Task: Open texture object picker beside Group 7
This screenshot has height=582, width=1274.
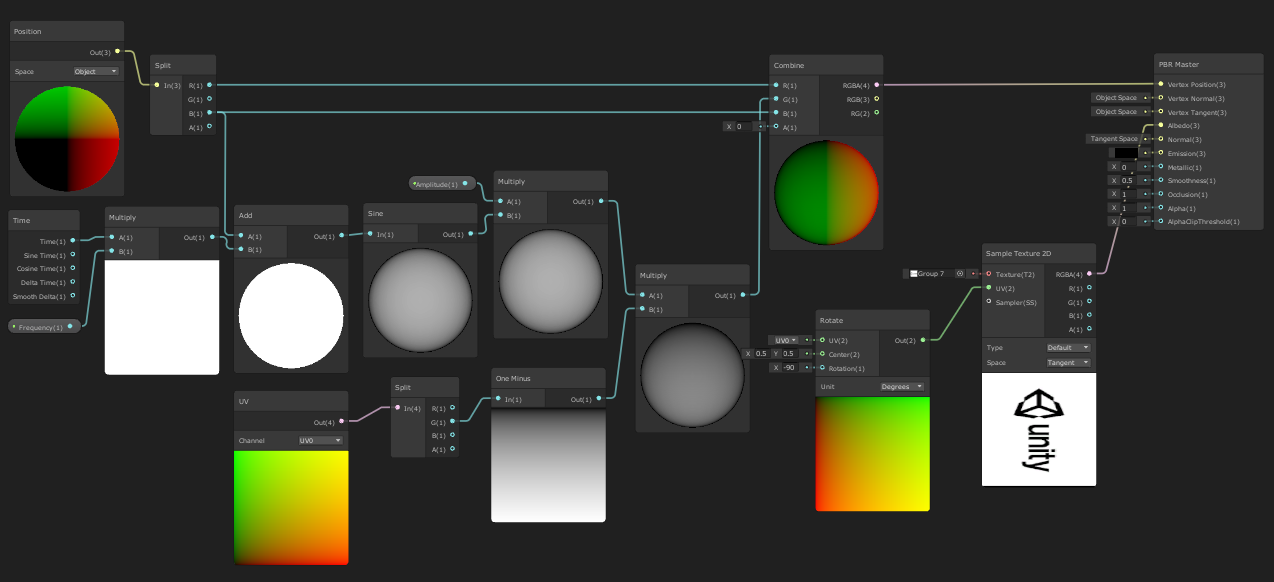Action: click(960, 273)
